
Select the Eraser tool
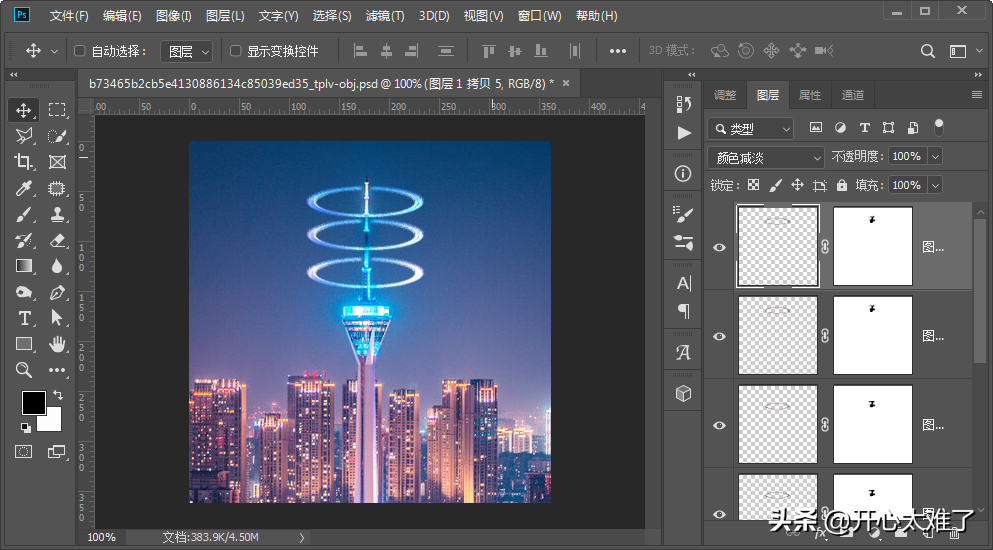[57, 240]
